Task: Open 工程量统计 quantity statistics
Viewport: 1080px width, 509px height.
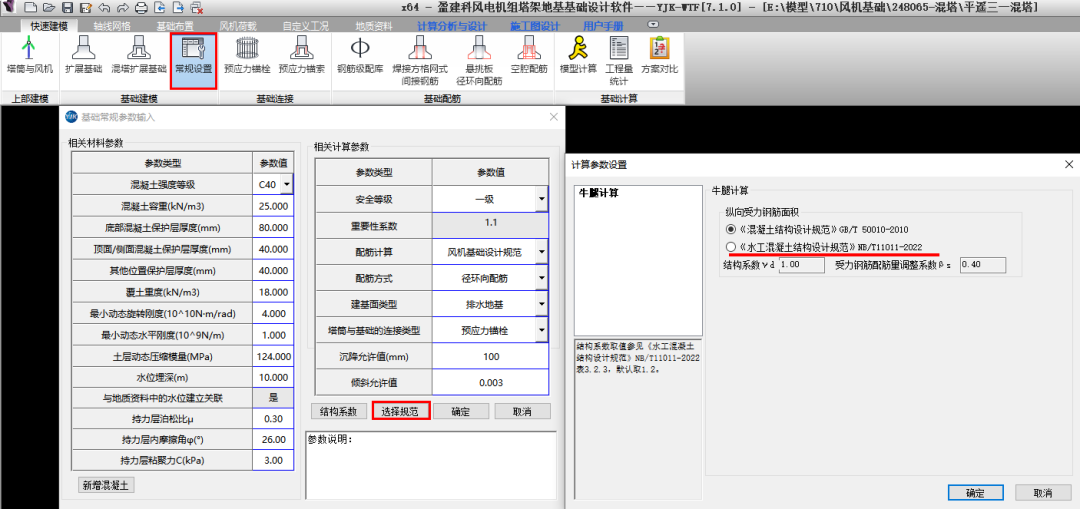Action: [619, 61]
